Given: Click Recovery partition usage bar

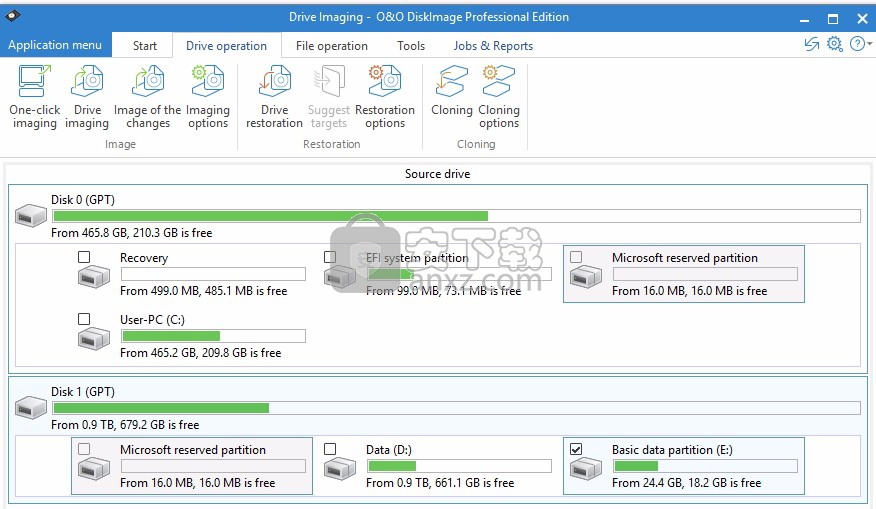Looking at the screenshot, I should [x=213, y=274].
